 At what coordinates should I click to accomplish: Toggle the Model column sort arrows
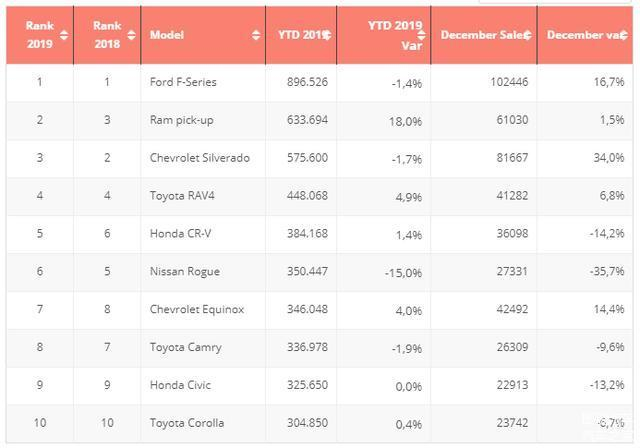[x=256, y=35]
